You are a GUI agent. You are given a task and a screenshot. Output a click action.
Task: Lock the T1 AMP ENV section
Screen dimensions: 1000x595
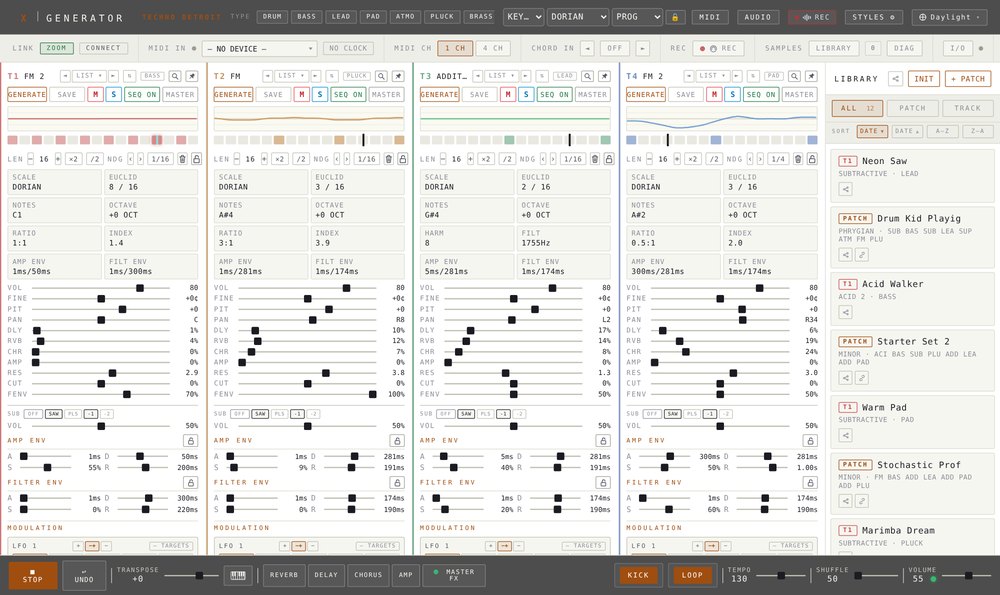[190, 441]
